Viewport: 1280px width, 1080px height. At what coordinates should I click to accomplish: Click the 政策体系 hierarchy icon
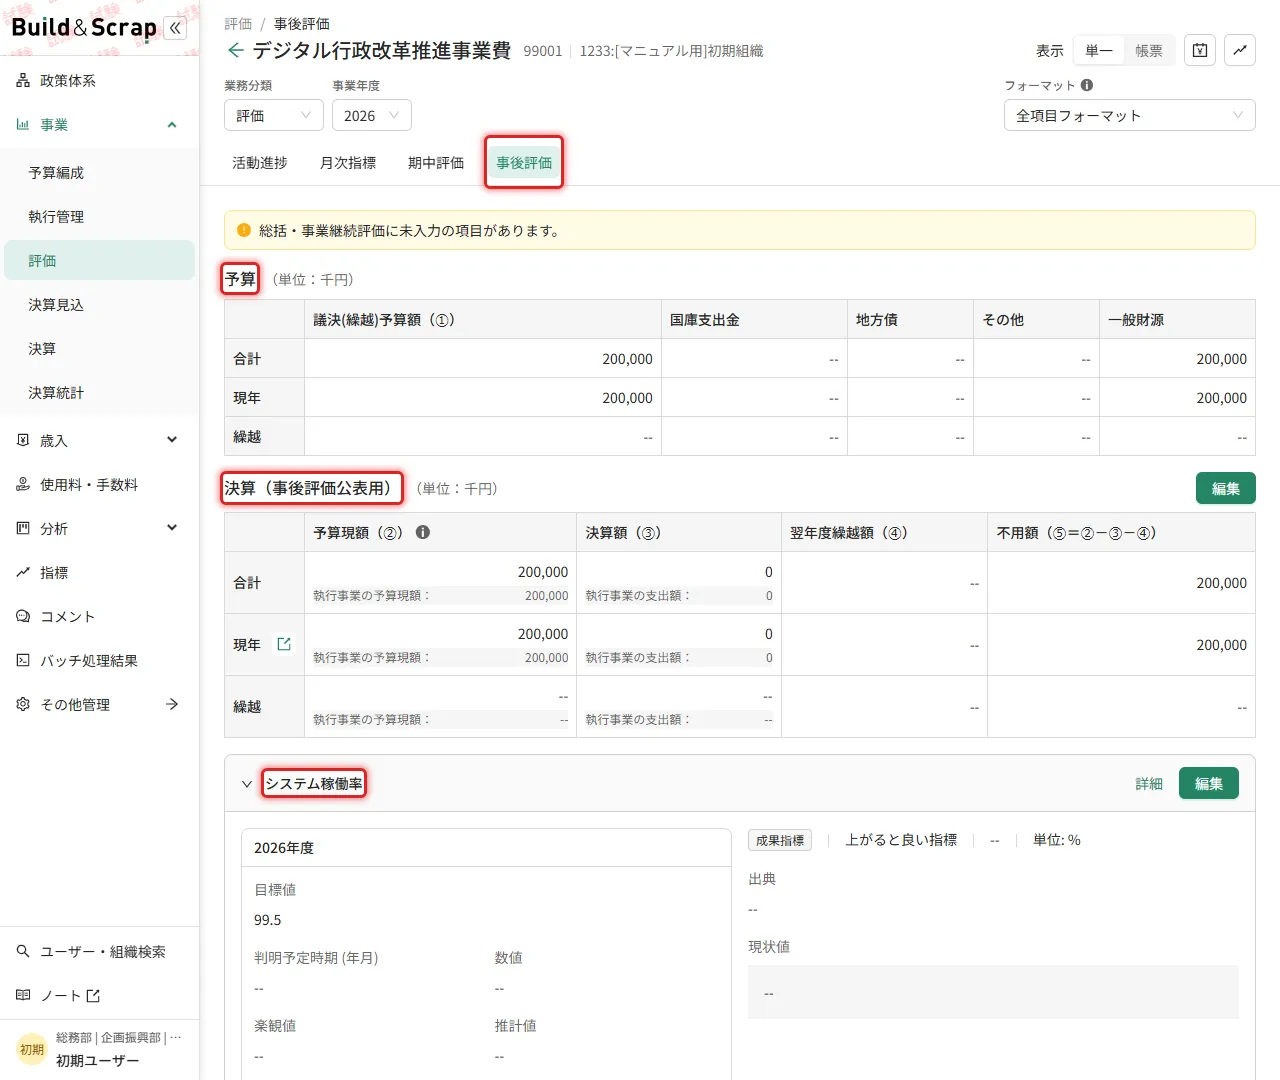[x=23, y=80]
